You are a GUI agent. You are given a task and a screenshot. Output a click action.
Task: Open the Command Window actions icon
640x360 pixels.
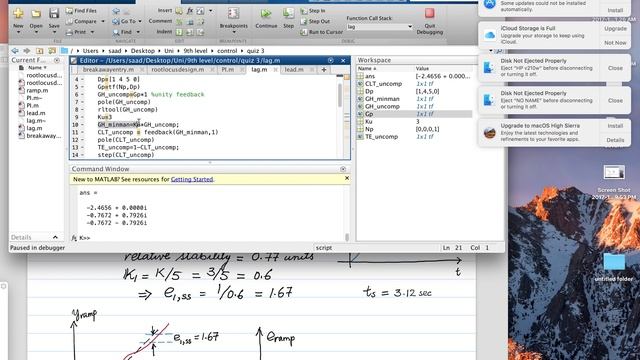pos(343,169)
